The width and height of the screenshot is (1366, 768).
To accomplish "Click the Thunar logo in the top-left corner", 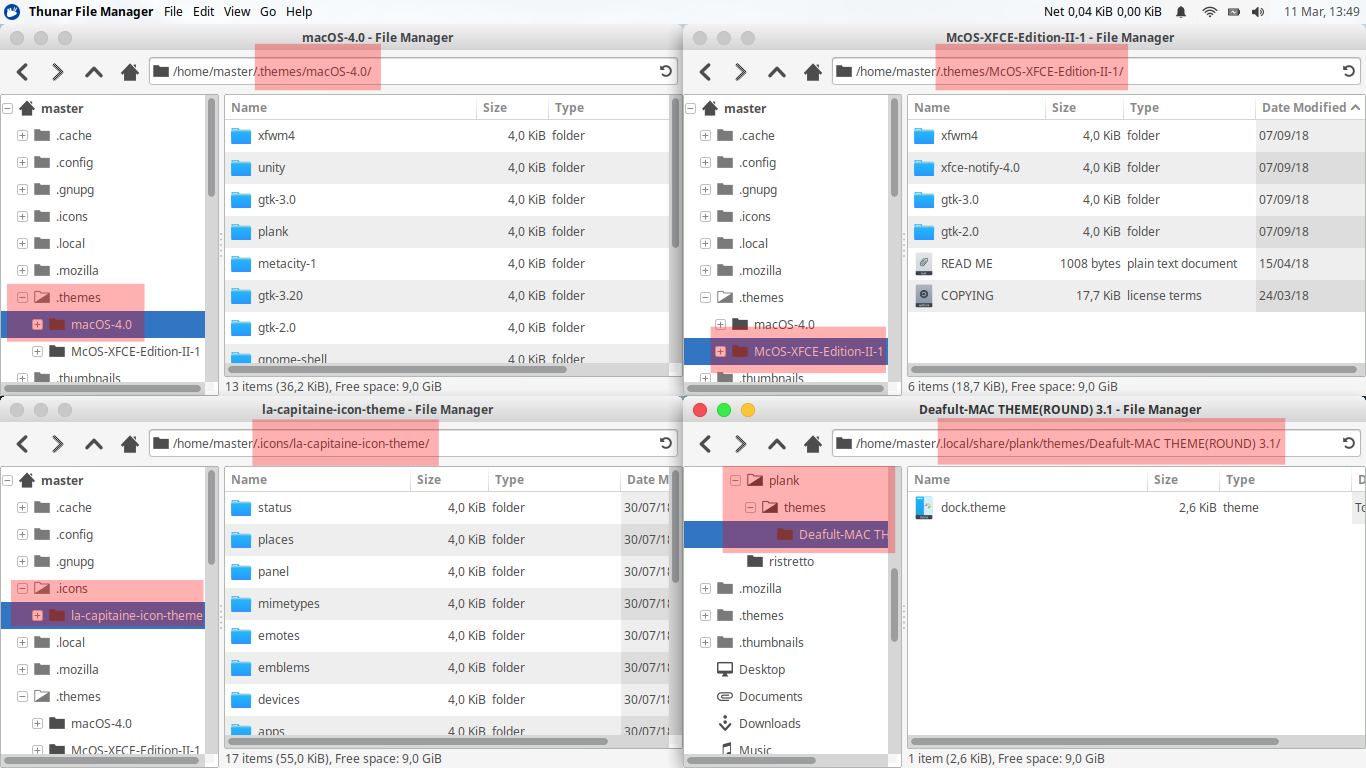I will coord(11,11).
